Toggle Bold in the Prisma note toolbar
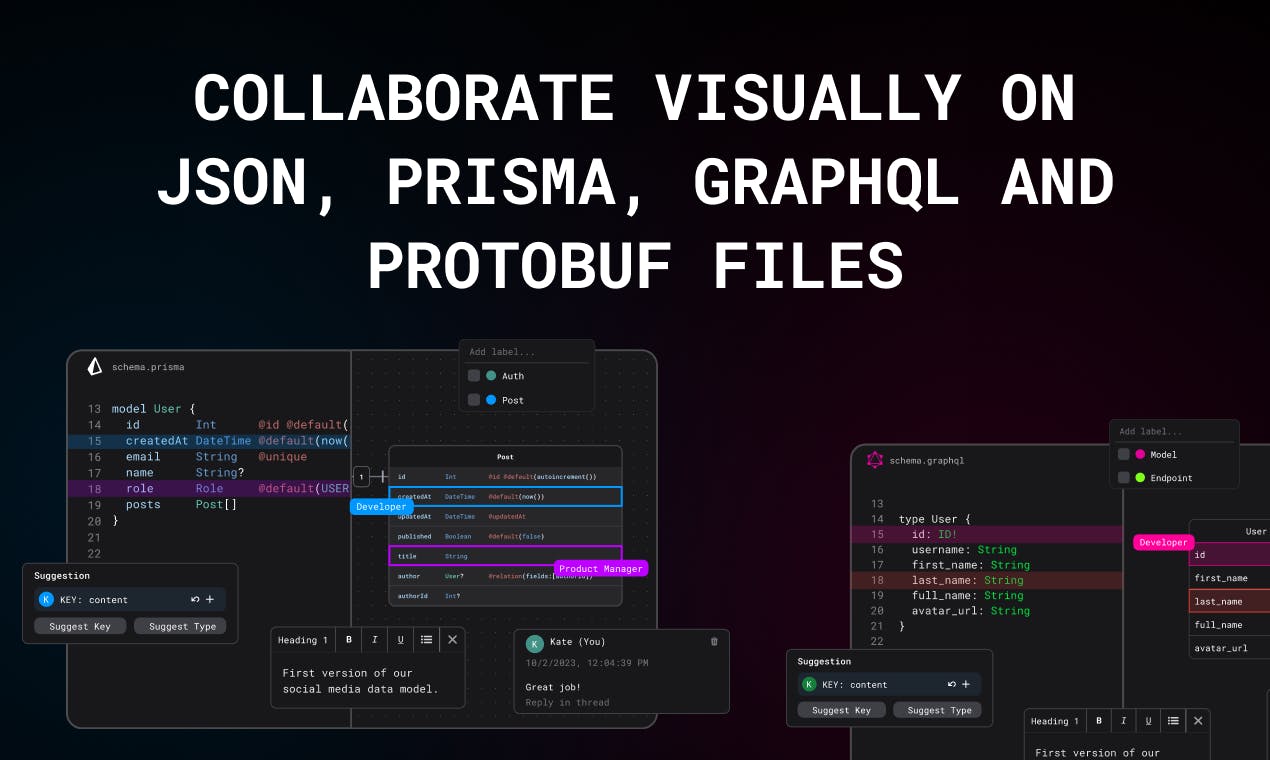 [x=349, y=640]
